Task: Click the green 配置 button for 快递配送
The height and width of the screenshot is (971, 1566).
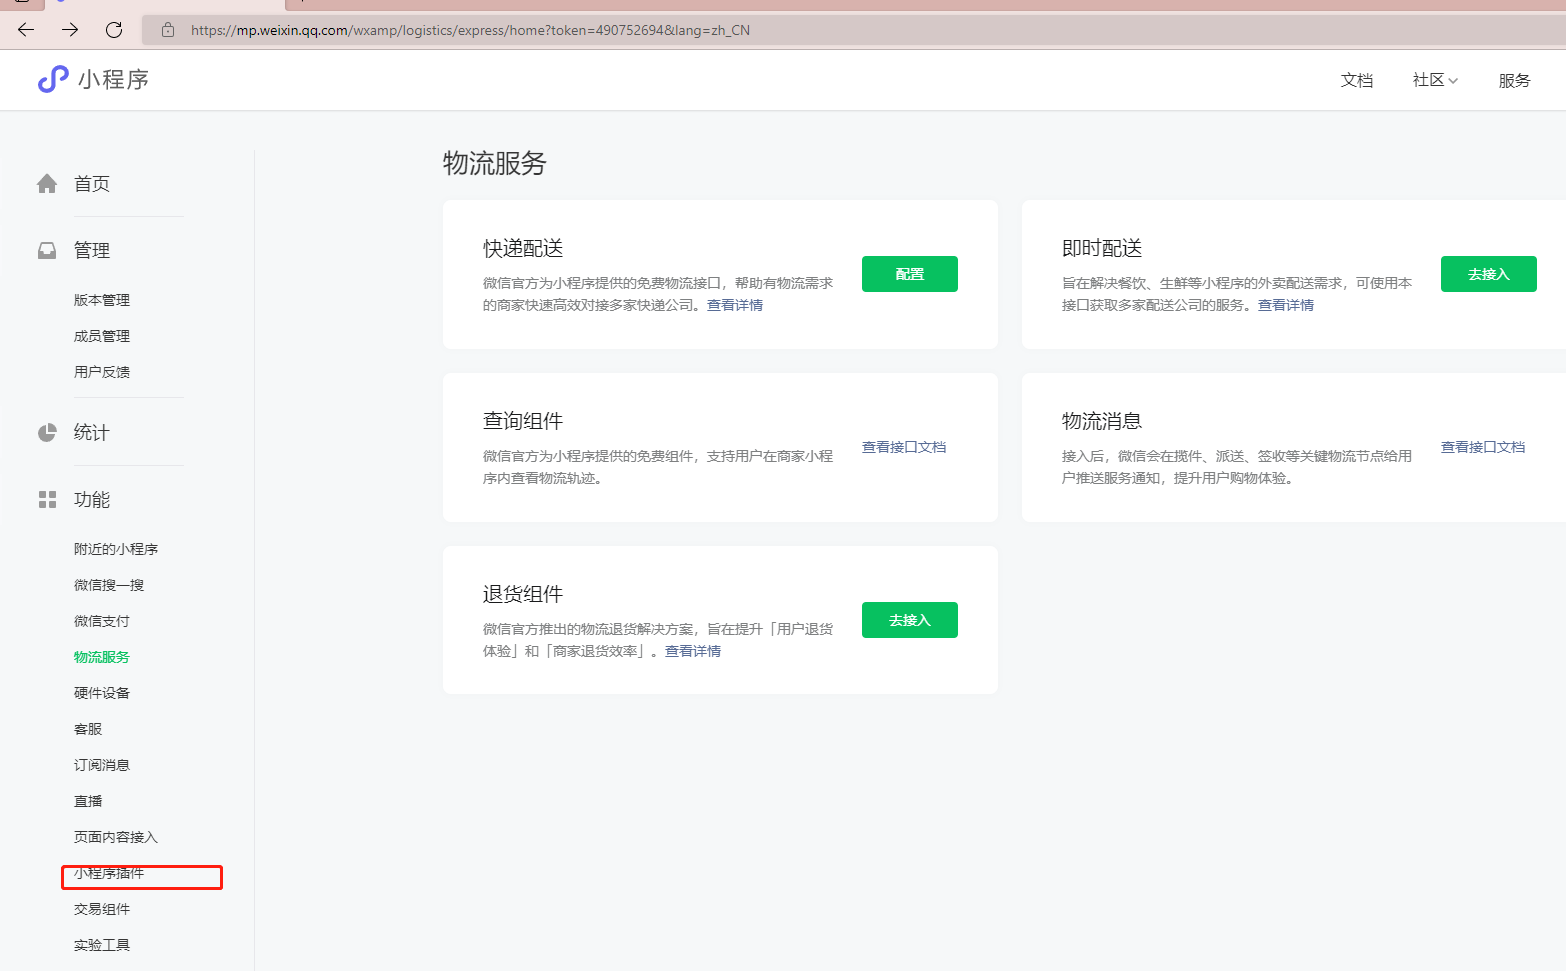Action: [910, 274]
